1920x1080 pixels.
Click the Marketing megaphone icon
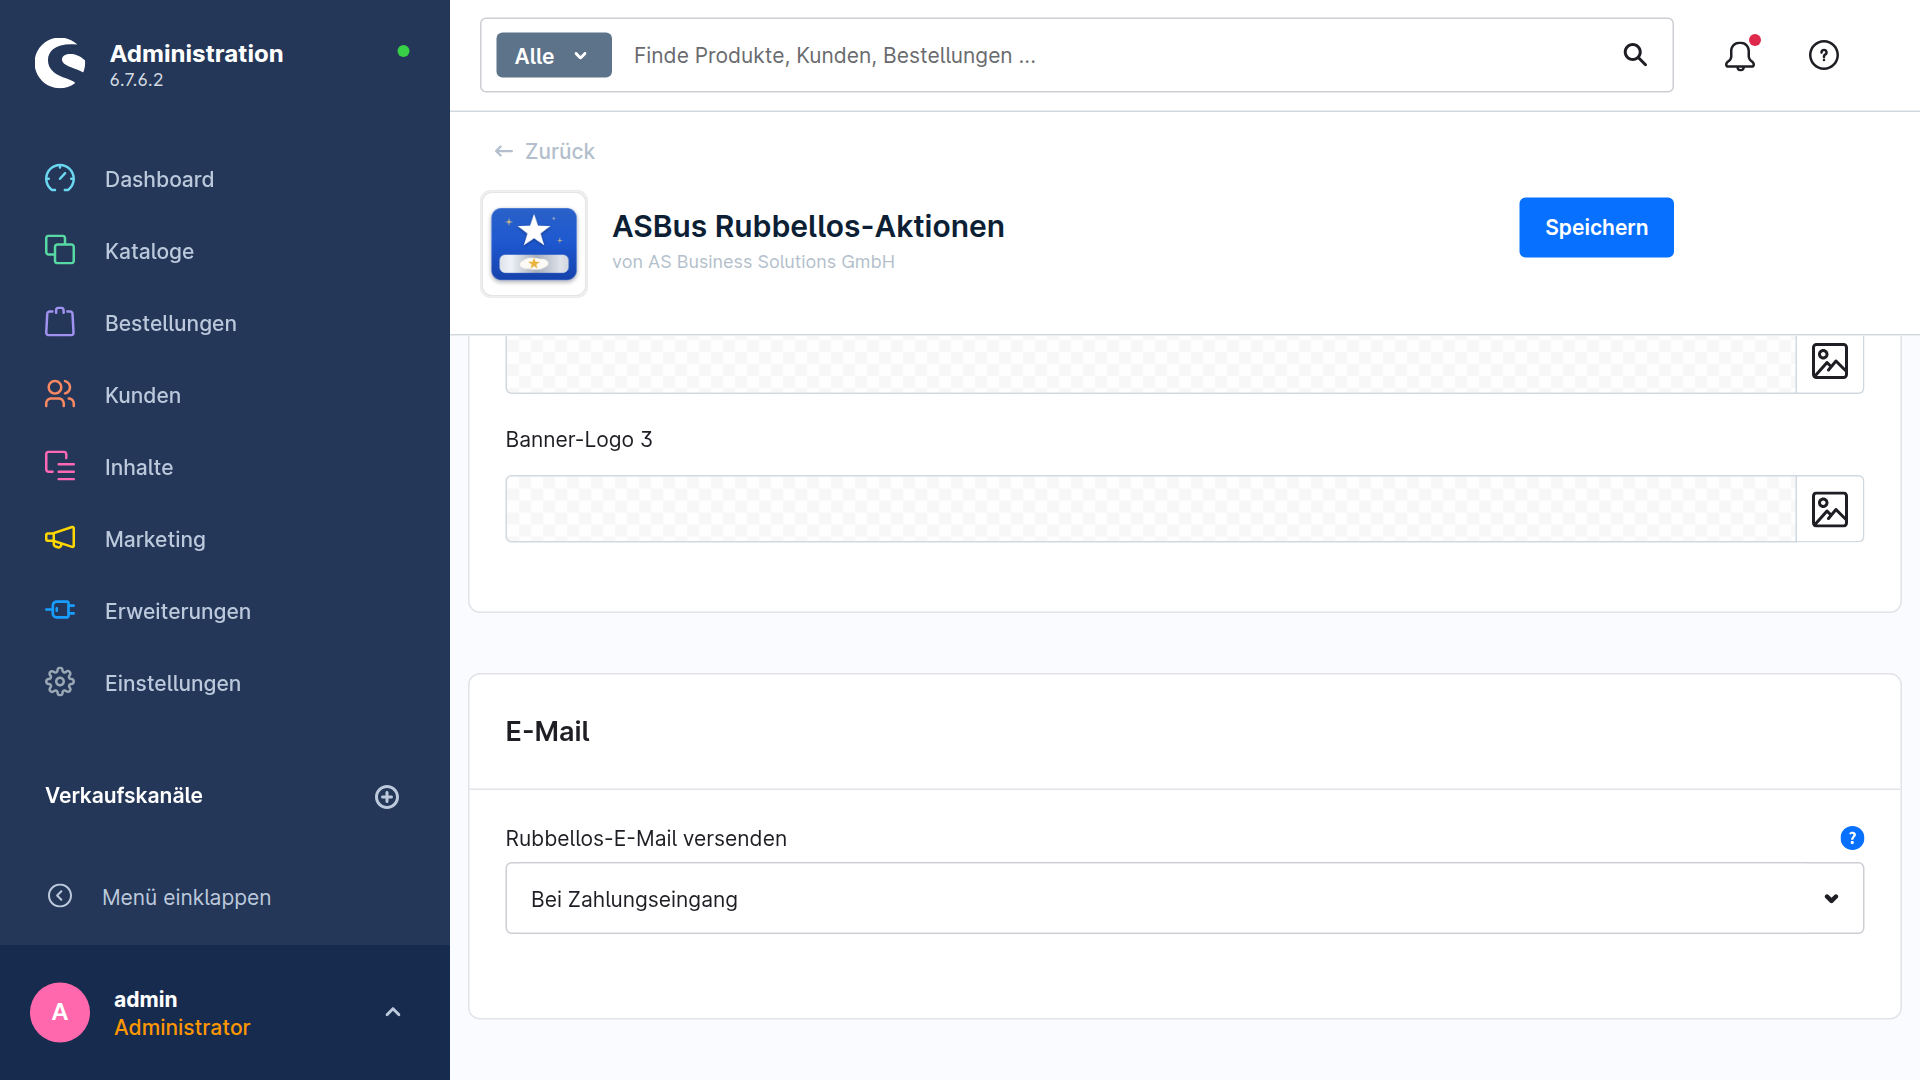click(x=60, y=538)
